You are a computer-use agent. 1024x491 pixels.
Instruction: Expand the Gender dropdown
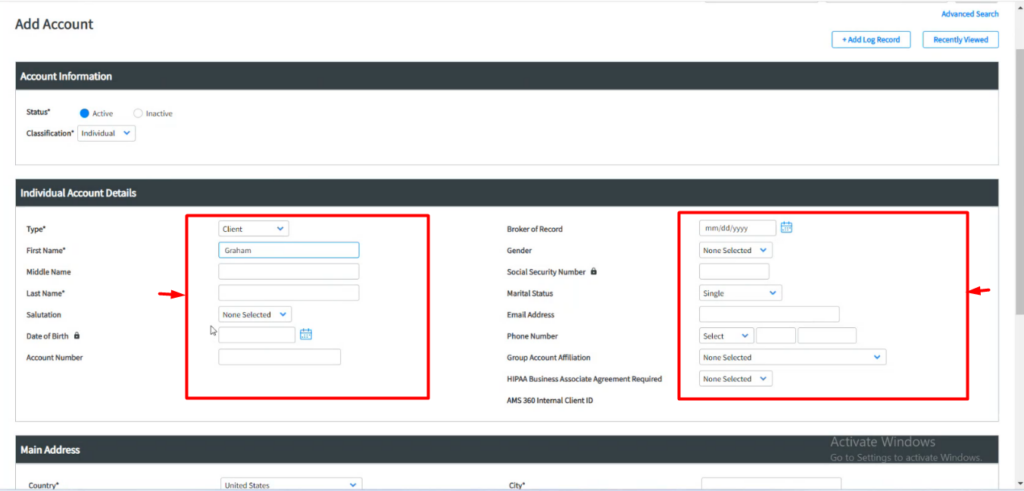735,250
